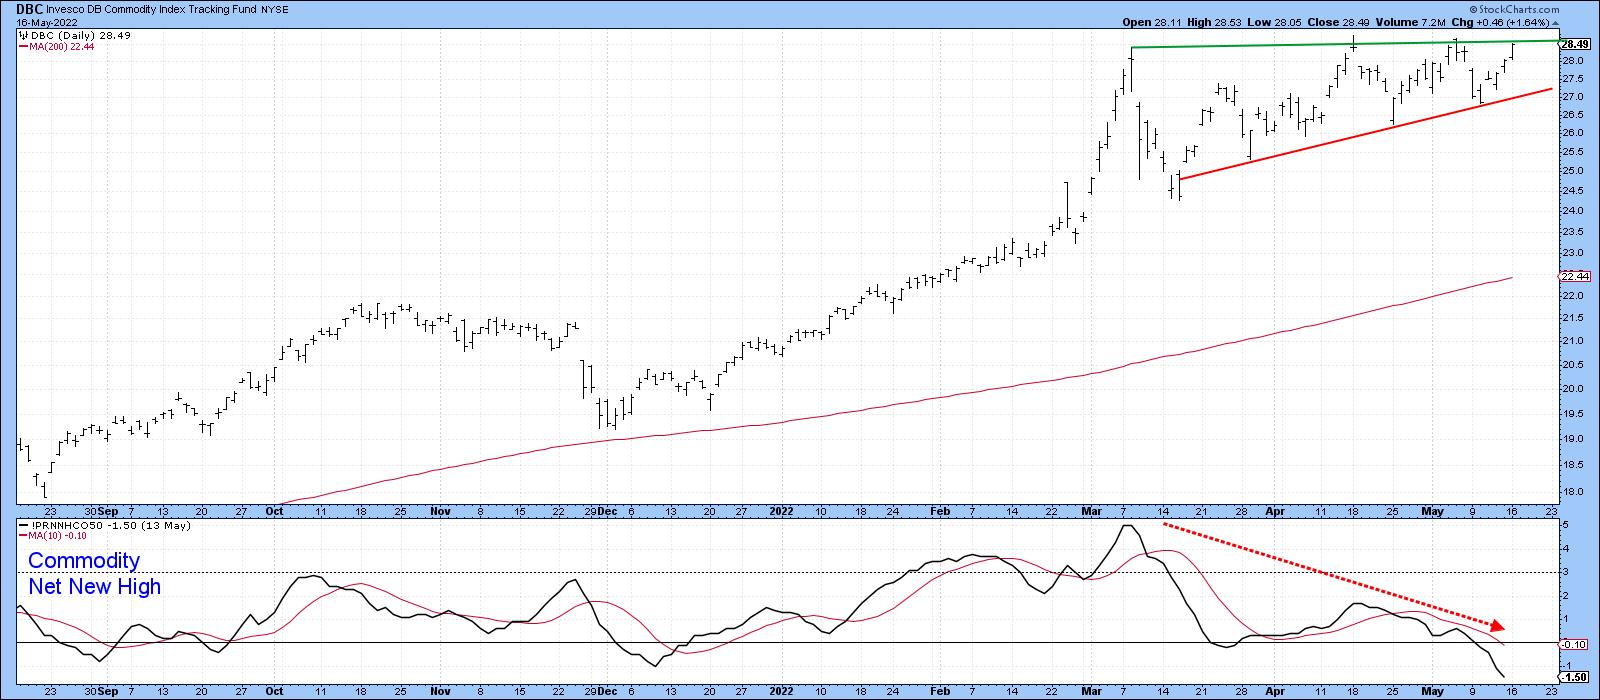Click the 'Low 28.05' value in the header
Image resolution: width=1600 pixels, height=700 pixels.
(x=1272, y=22)
